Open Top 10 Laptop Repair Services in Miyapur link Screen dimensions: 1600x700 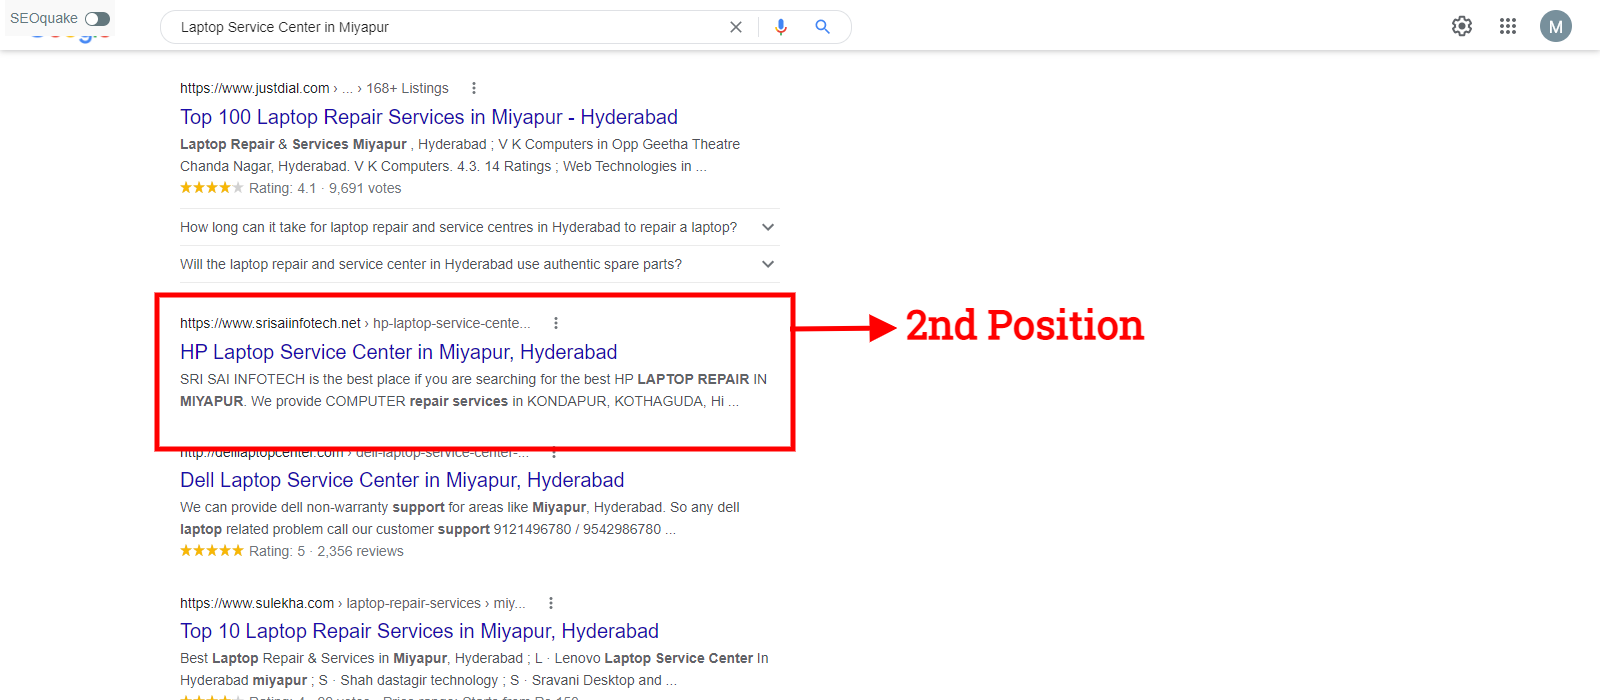419,631
